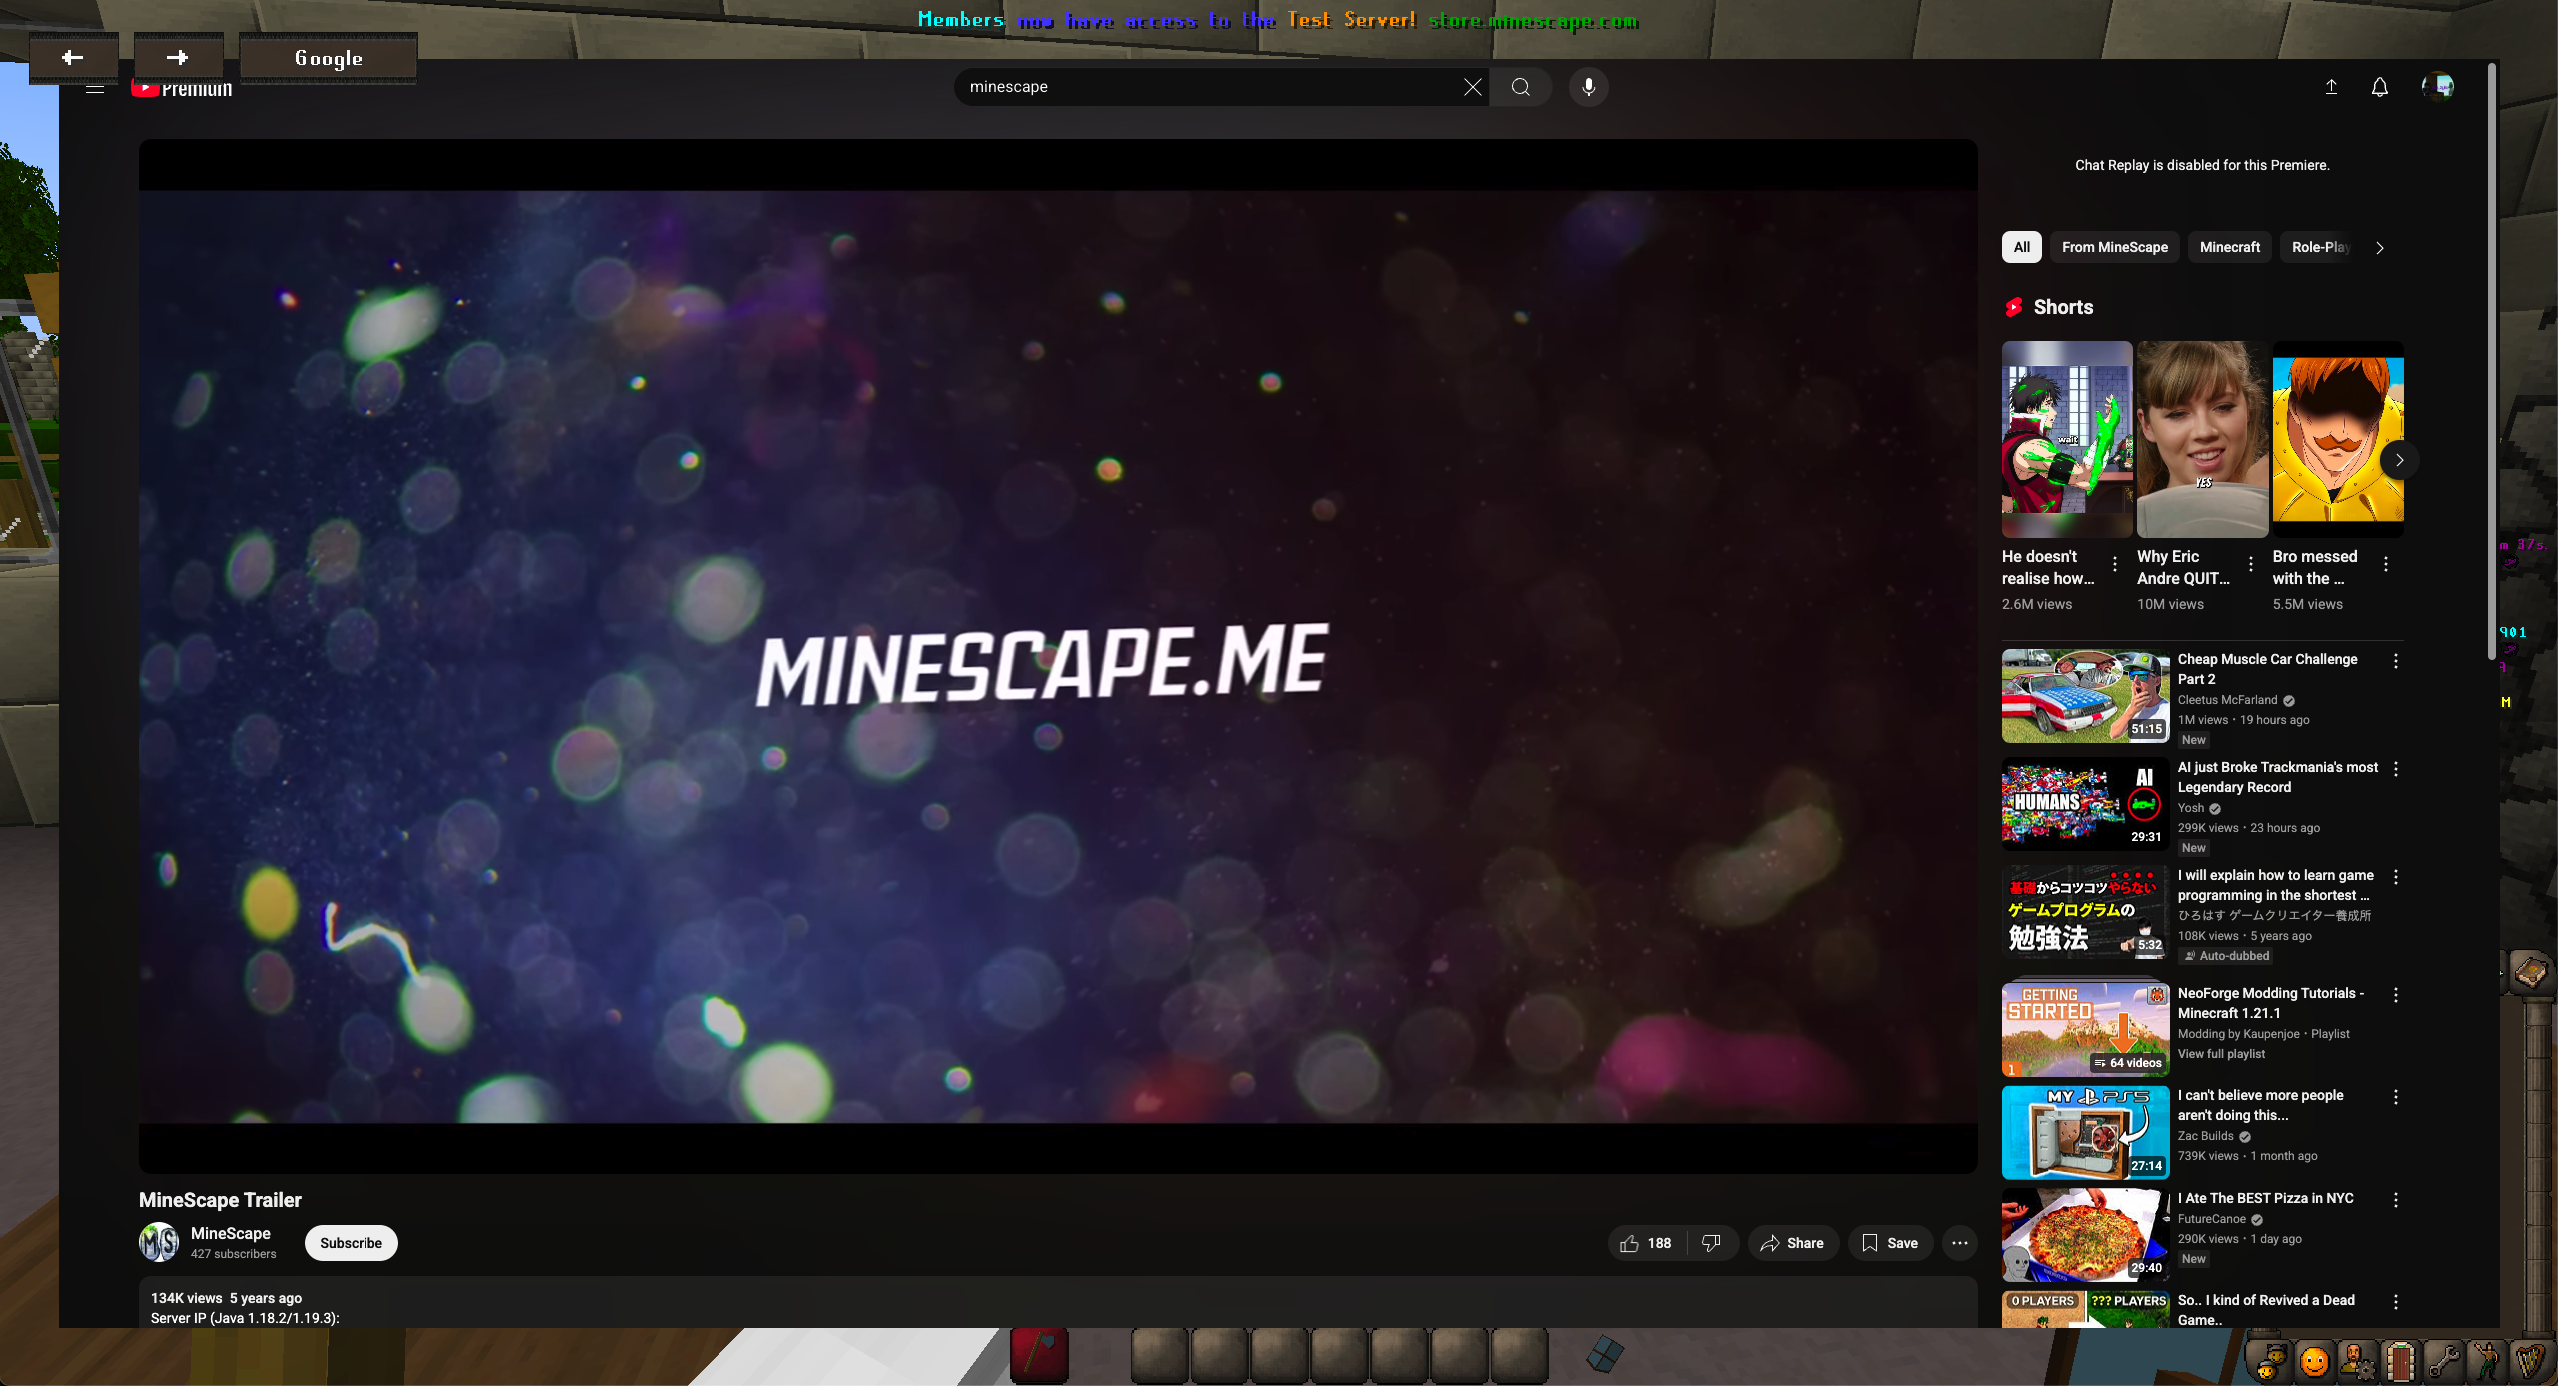Click the MineScape Trailer video player
This screenshot has height=1386, width=2558.
[1058, 656]
